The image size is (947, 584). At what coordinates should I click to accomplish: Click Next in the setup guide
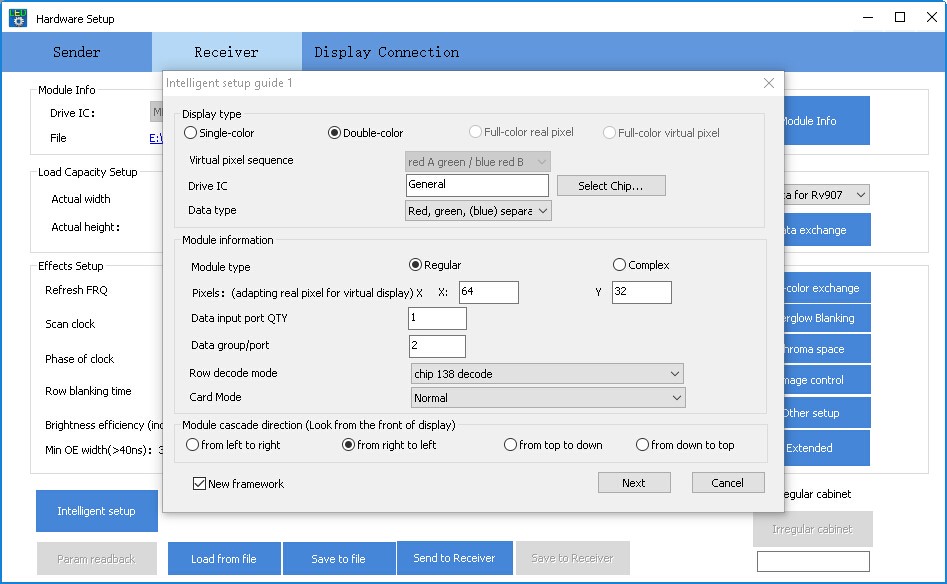pos(633,483)
